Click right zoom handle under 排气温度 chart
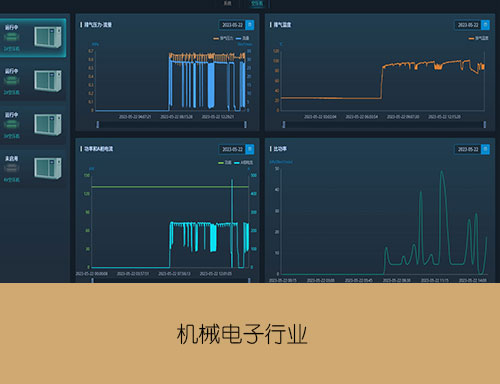This screenshot has height=384, width=500. pos(485,124)
